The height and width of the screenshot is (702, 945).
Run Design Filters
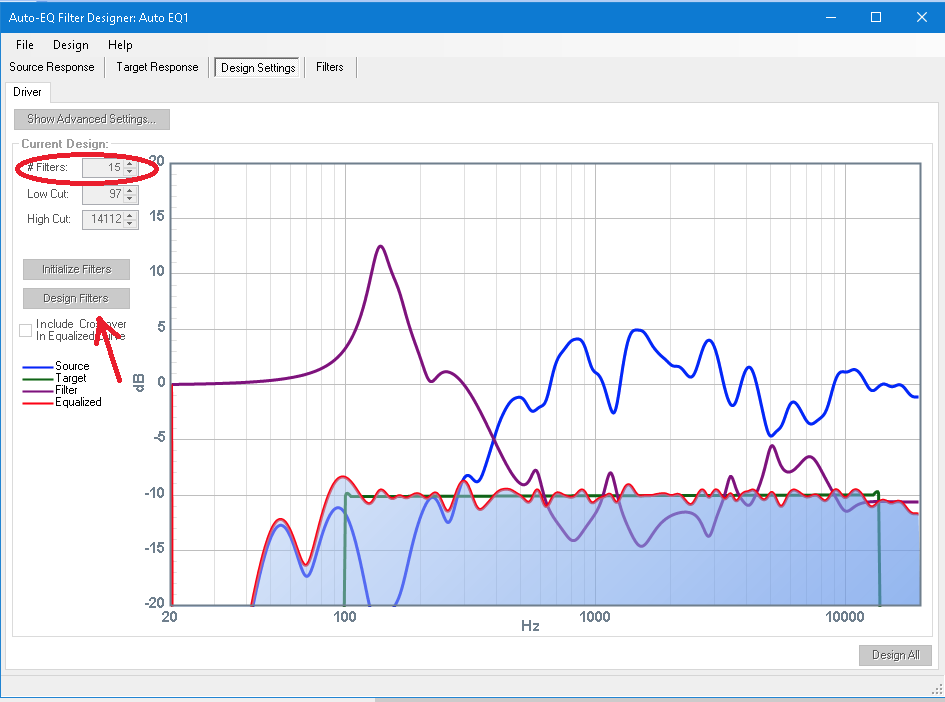point(76,298)
